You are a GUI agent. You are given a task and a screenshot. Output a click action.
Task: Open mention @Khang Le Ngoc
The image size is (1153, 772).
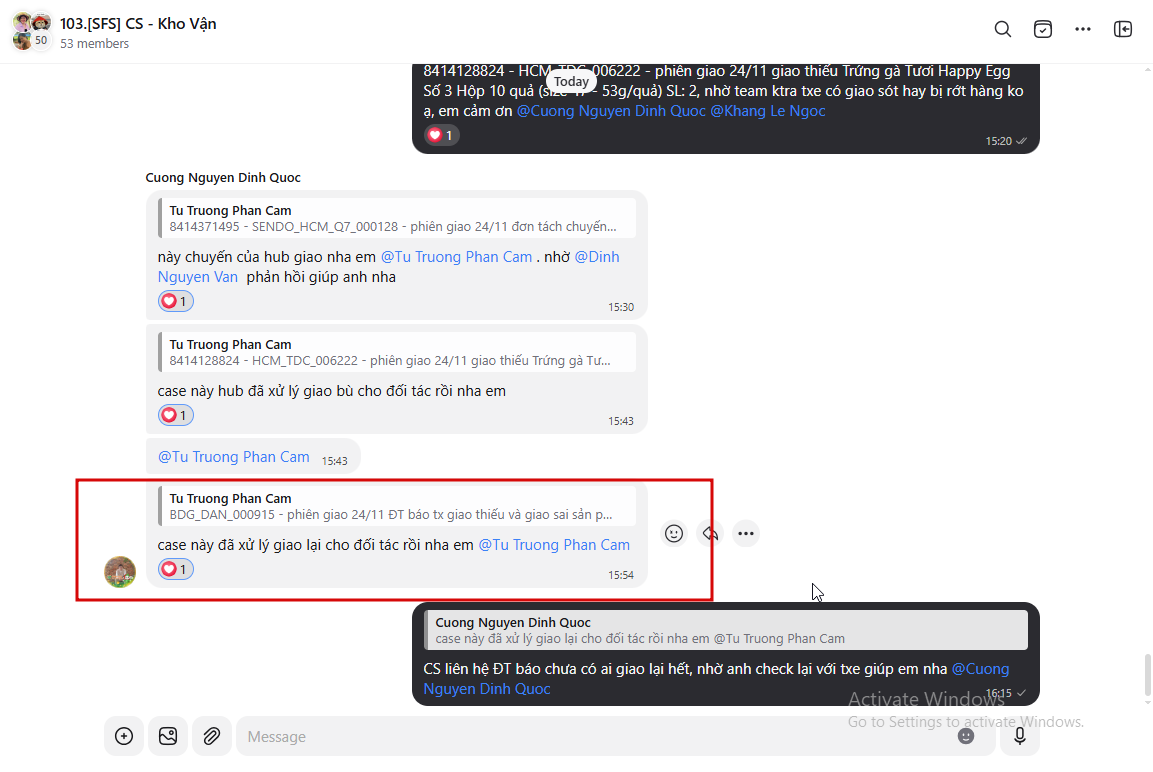point(768,111)
